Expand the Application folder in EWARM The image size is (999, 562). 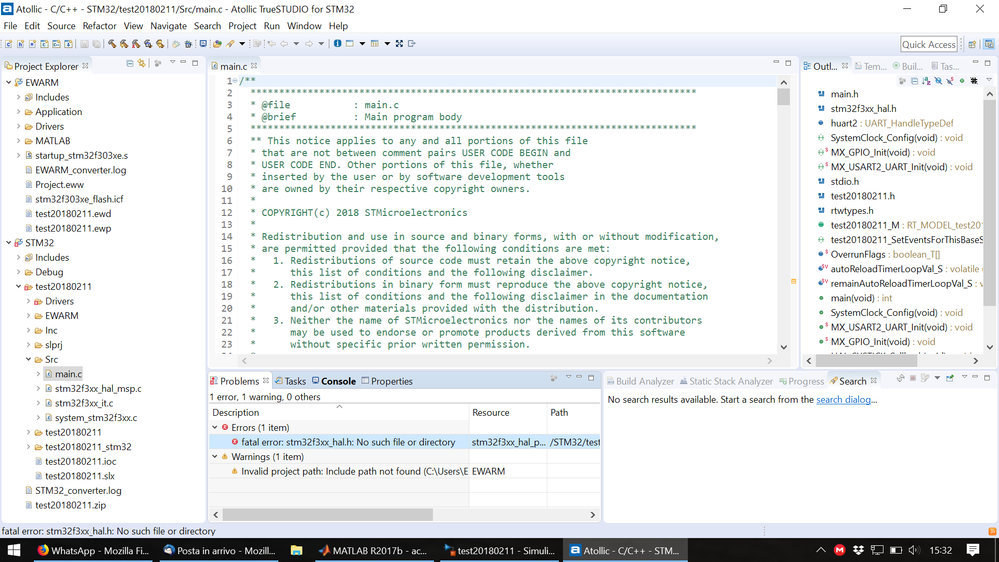[18, 112]
